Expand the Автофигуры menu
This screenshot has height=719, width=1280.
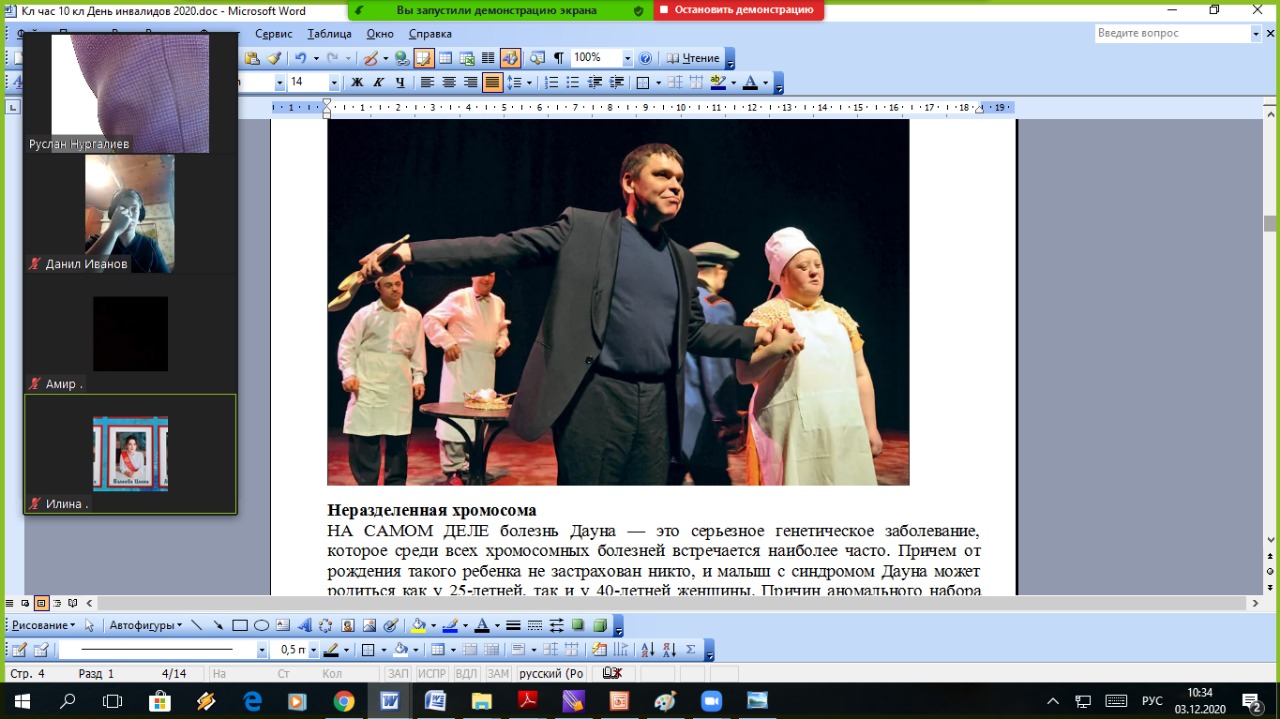[145, 626]
